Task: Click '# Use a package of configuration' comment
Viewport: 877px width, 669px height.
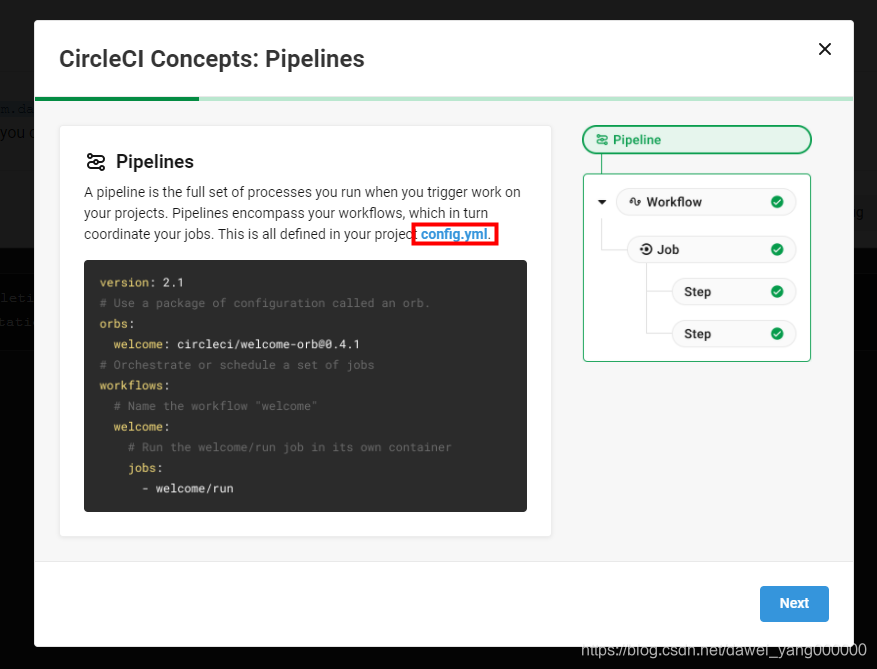Action: 264,303
